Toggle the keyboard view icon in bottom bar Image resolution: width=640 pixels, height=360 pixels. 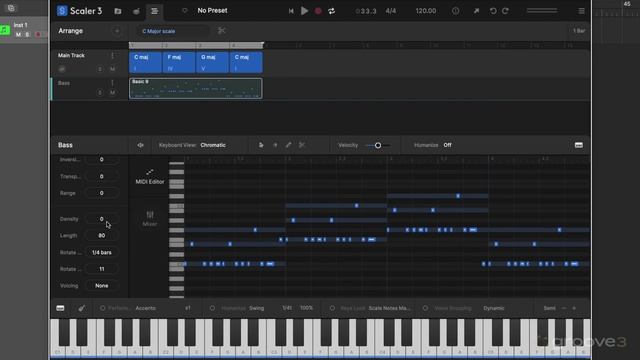click(x=60, y=308)
